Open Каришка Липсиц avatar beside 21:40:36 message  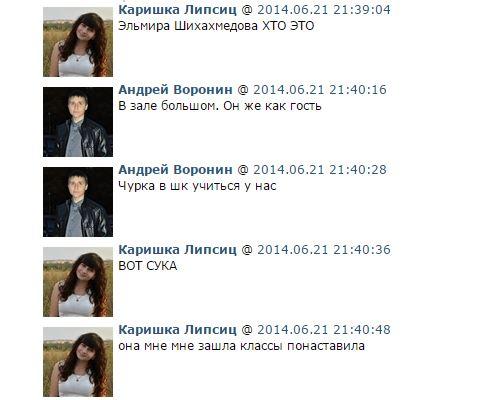(x=78, y=282)
